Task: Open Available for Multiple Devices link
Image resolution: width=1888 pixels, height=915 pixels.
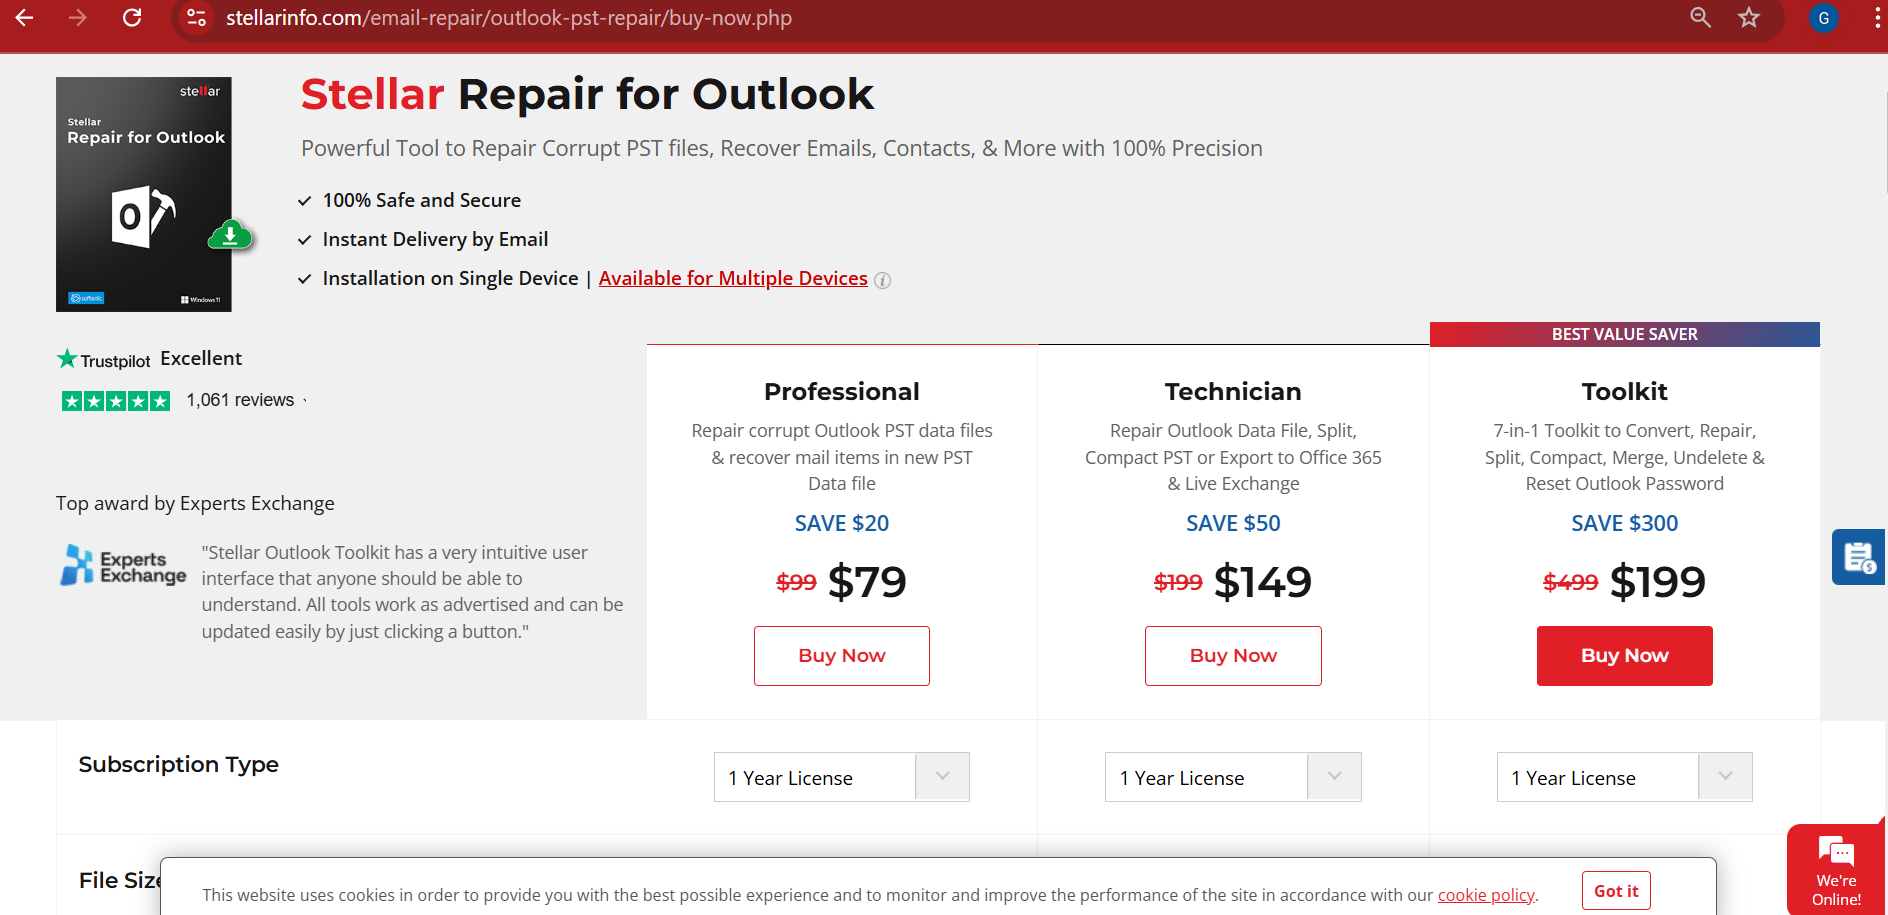Action: [x=733, y=278]
